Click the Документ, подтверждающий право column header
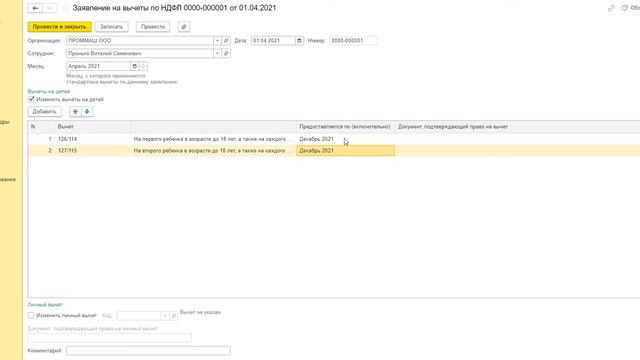The height and width of the screenshot is (360, 640). pyautogui.click(x=518, y=127)
